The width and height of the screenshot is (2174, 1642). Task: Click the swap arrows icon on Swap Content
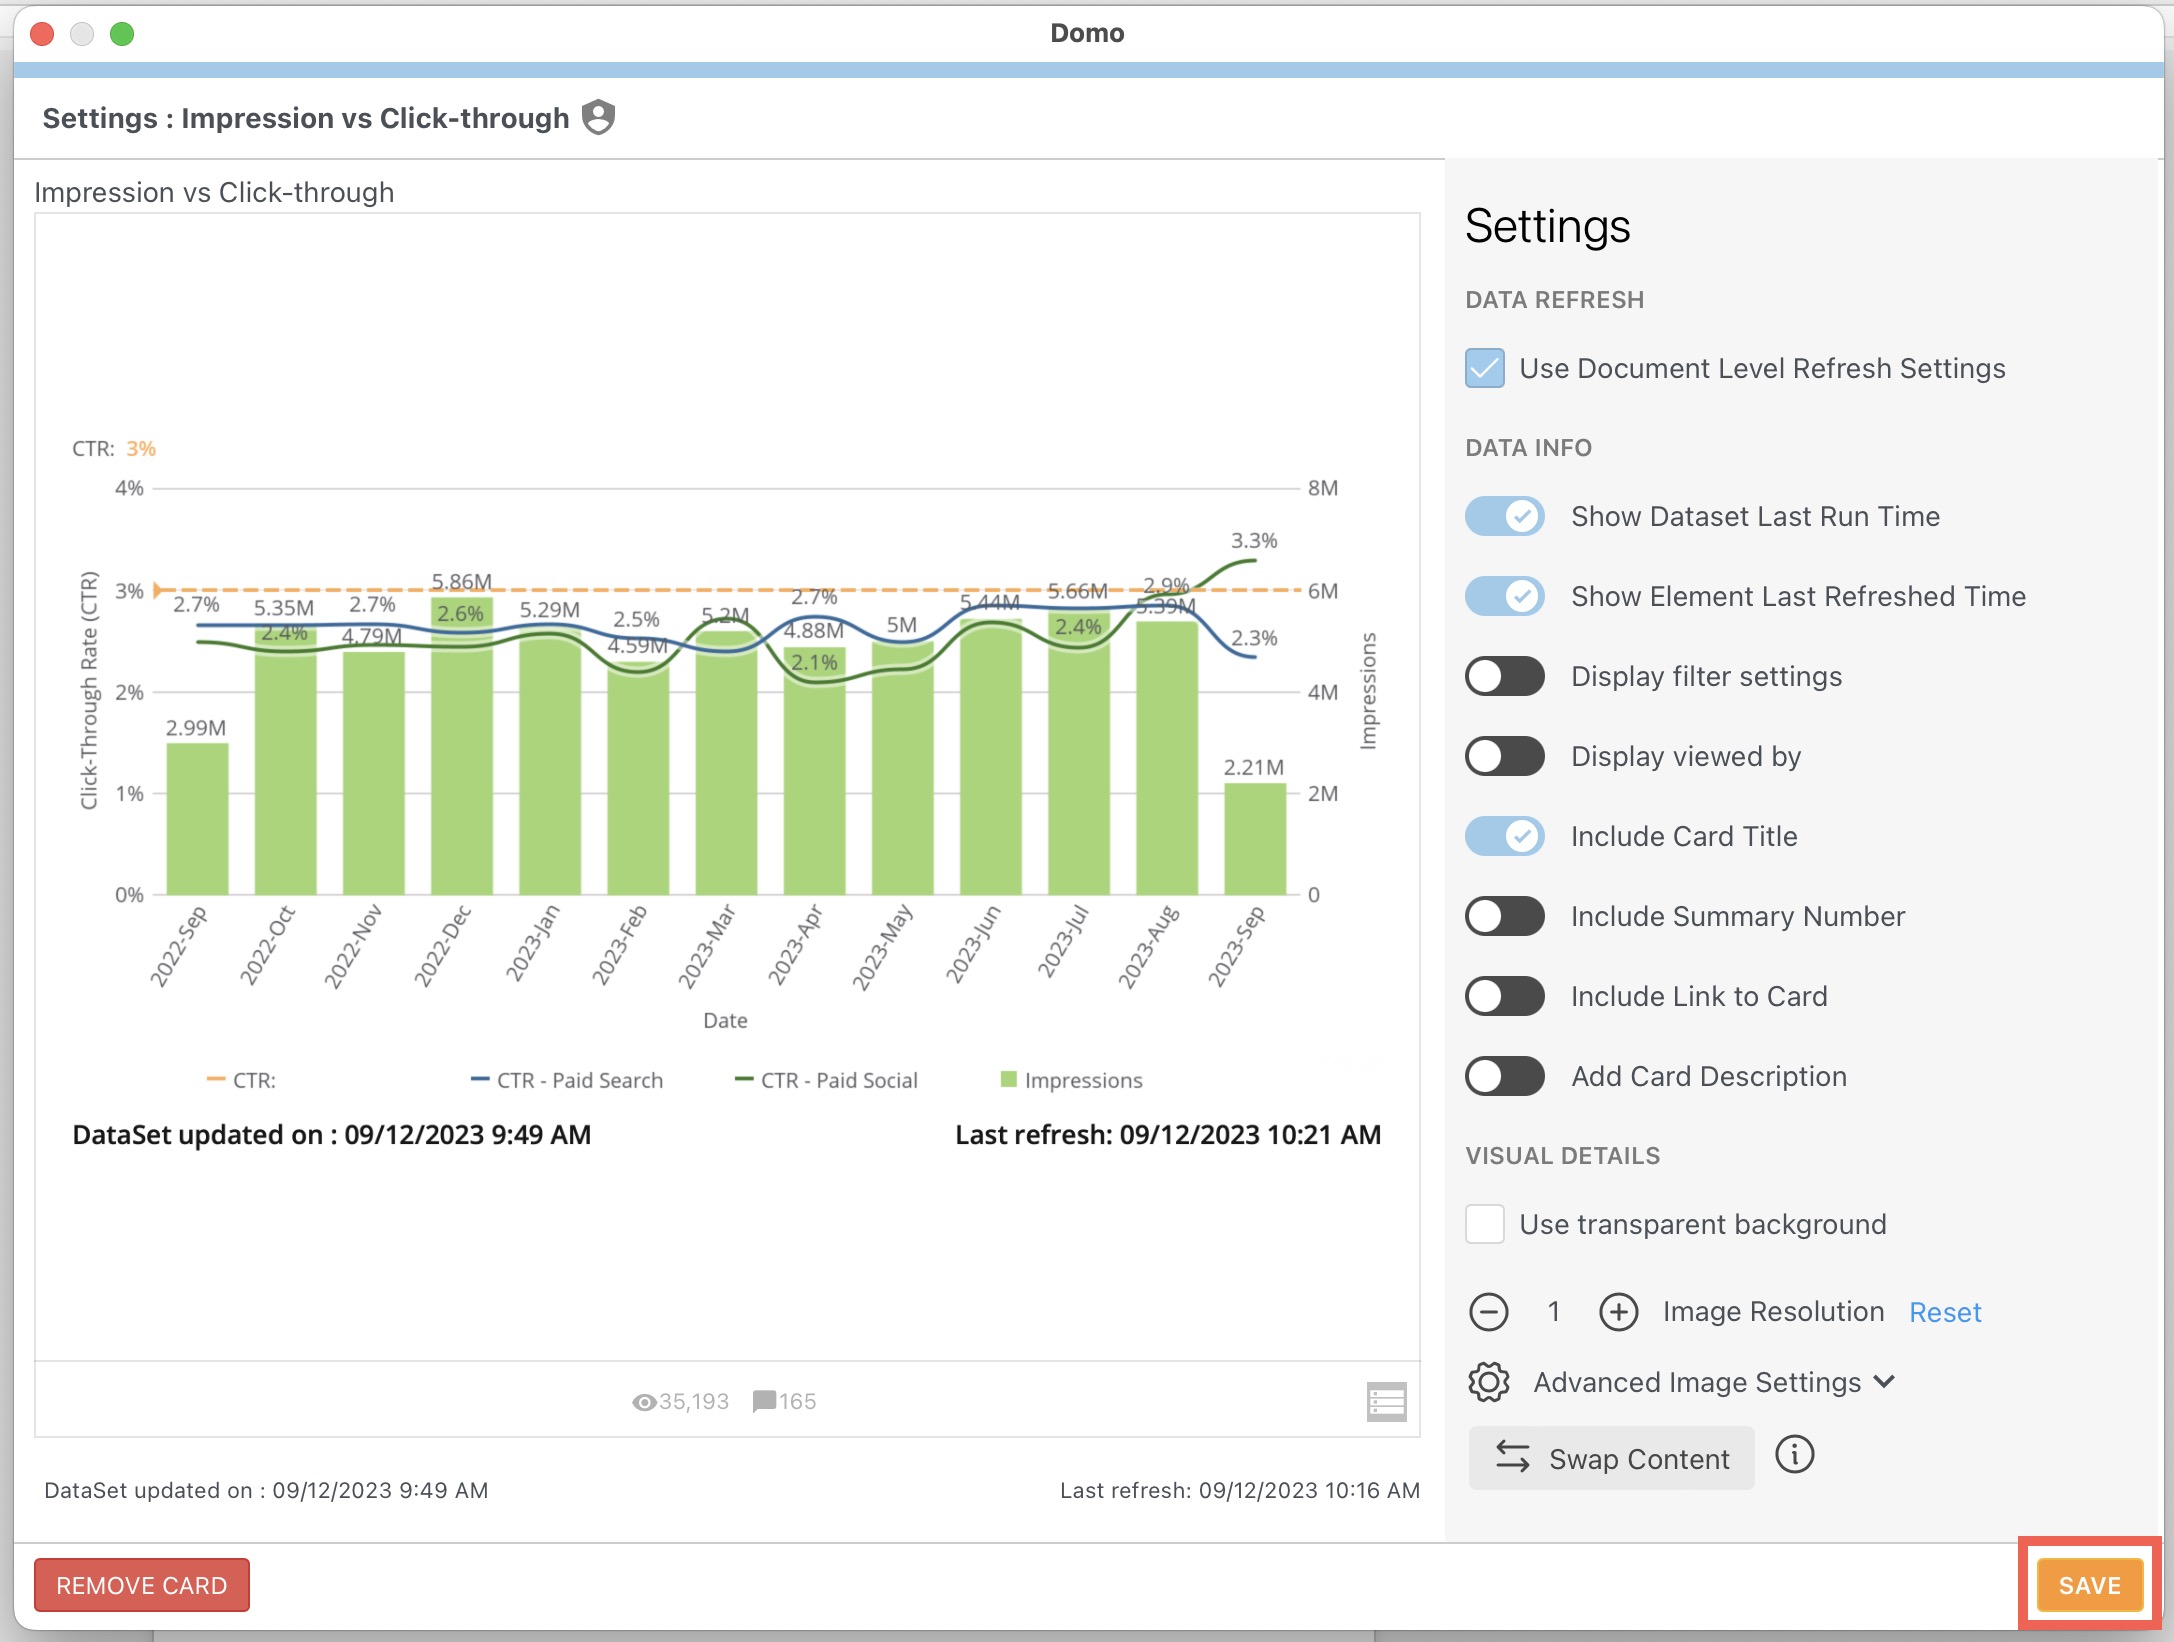tap(1512, 1458)
